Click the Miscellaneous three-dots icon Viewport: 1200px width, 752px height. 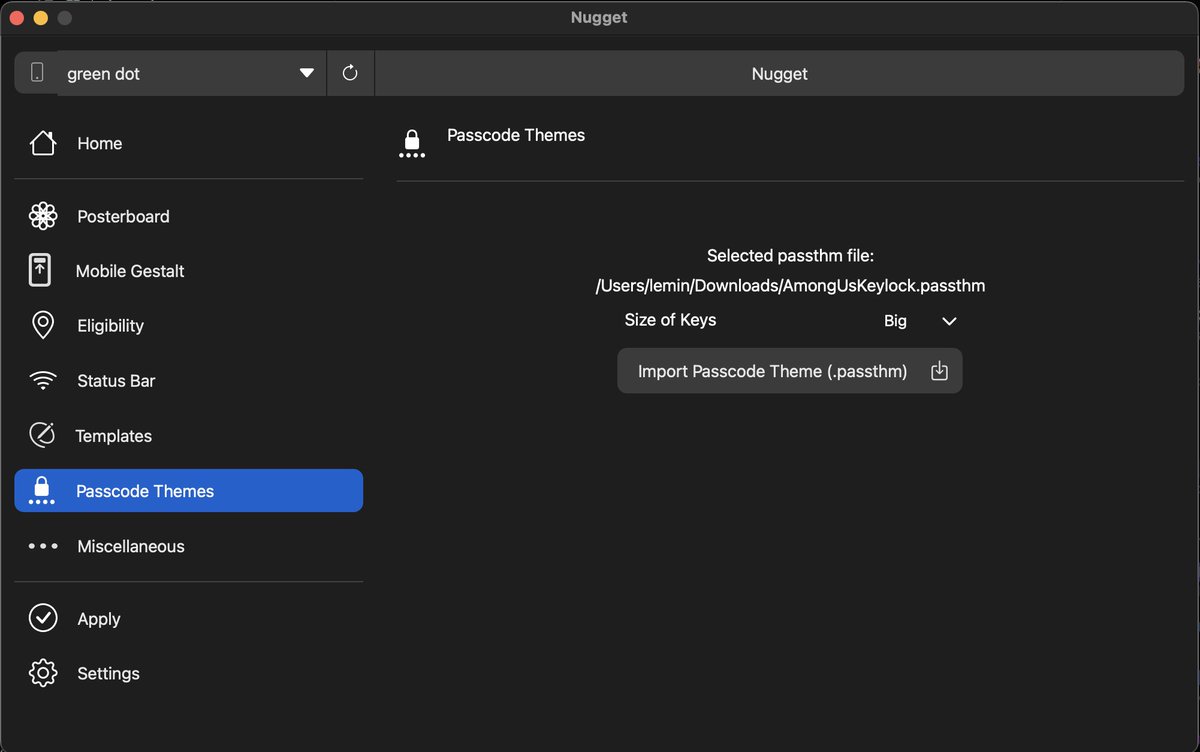coord(43,546)
